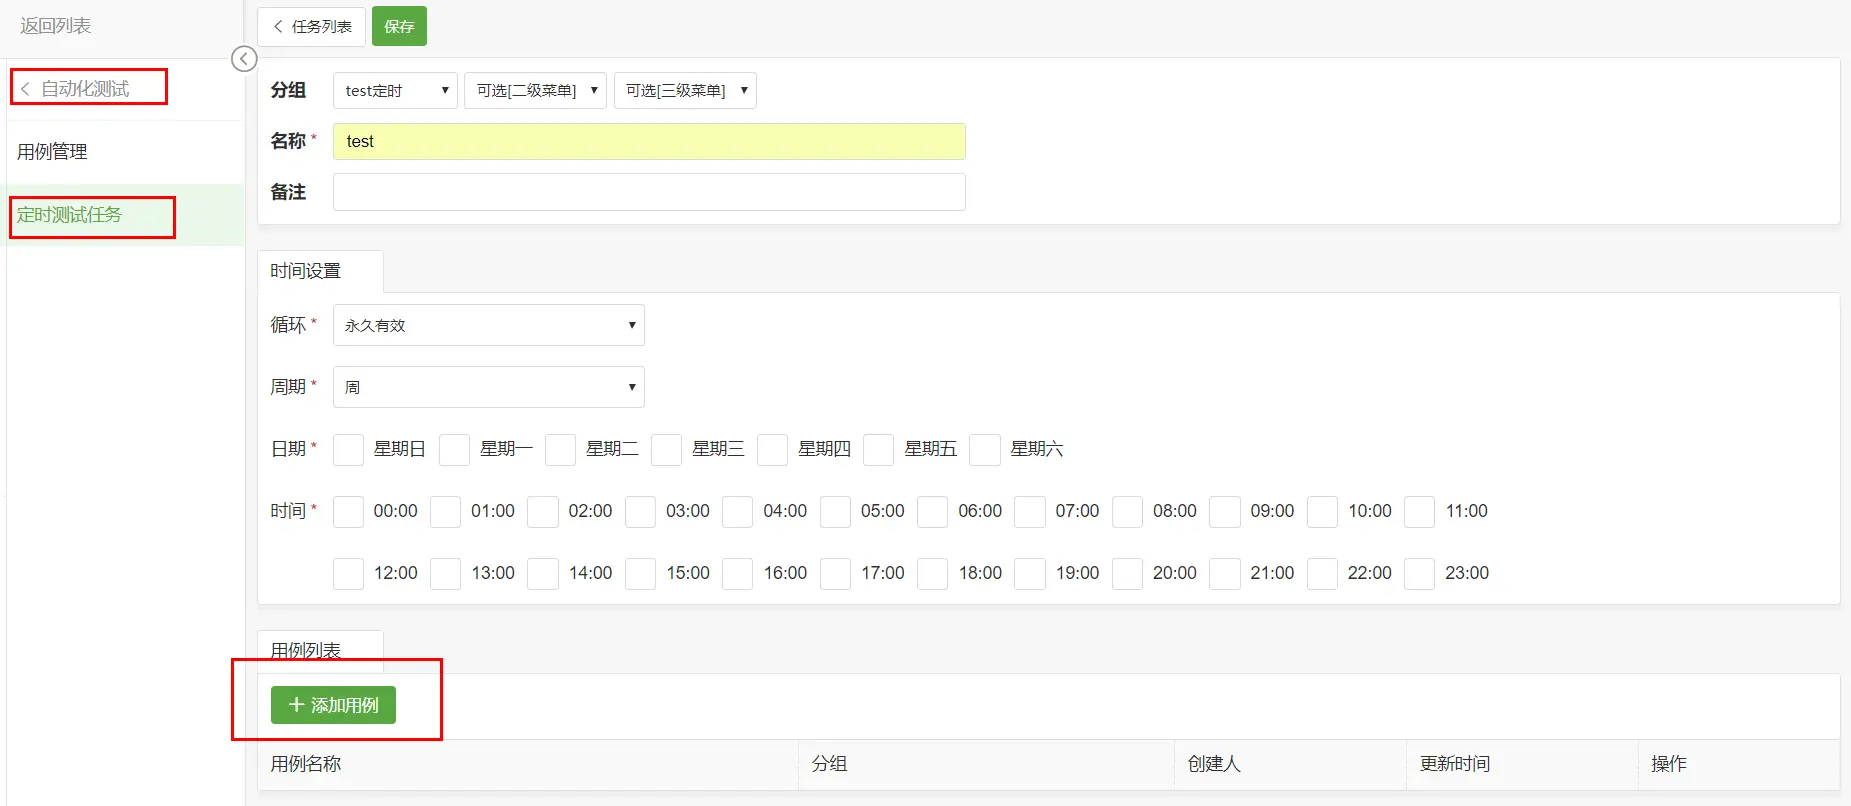Click the 创建人 column header
The image size is (1851, 806).
click(1214, 764)
